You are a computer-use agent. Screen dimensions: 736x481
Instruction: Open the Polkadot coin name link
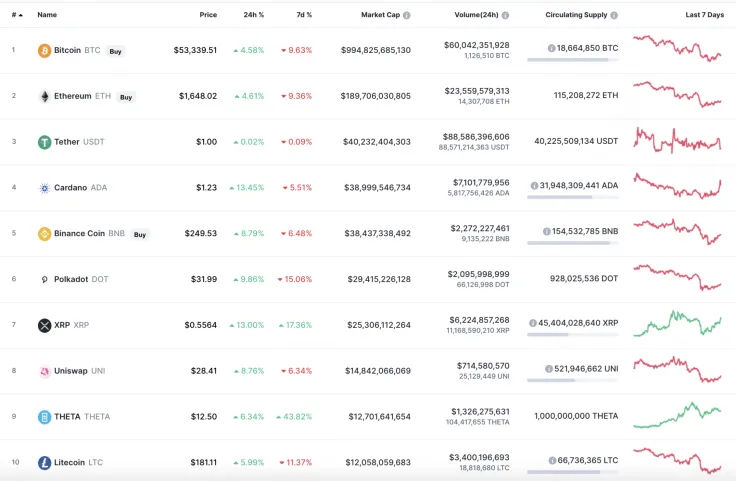(x=71, y=279)
